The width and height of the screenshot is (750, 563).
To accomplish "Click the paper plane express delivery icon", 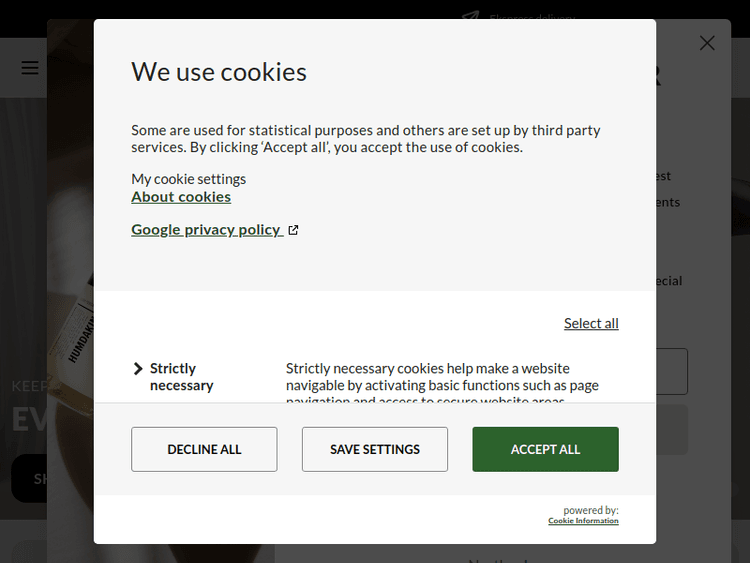I will 471,17.
